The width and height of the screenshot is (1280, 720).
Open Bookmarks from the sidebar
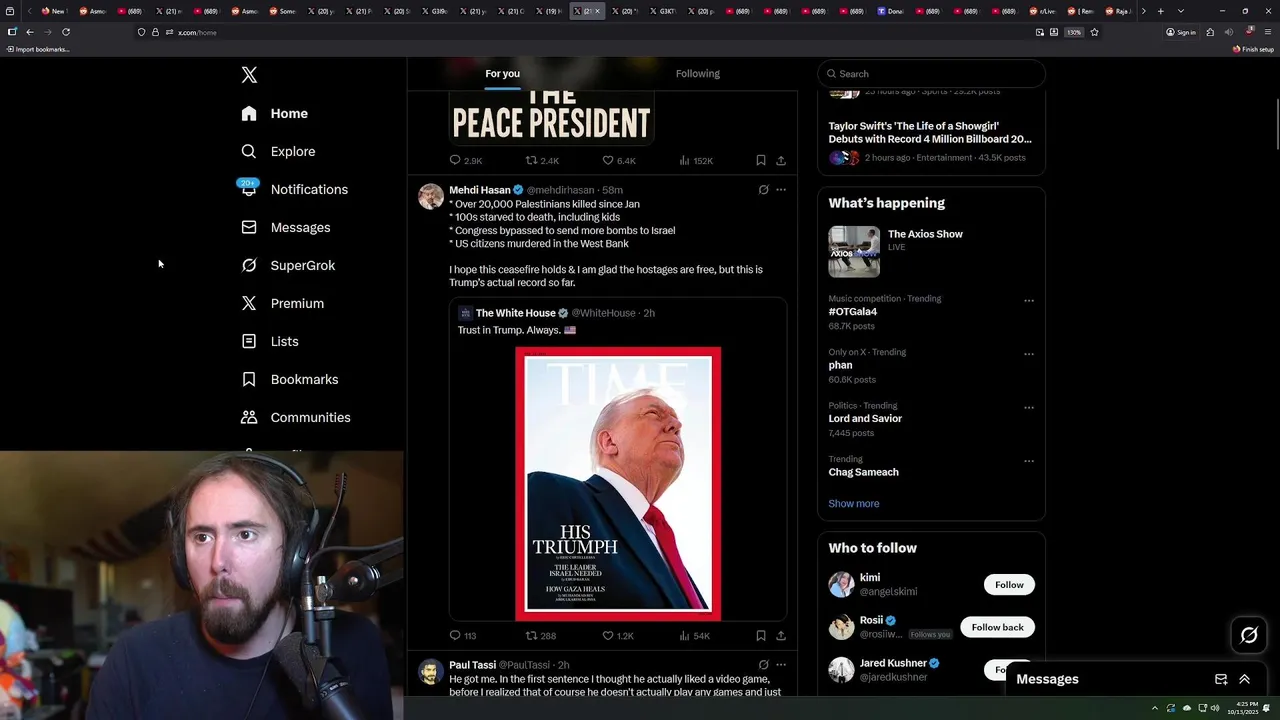click(290, 380)
